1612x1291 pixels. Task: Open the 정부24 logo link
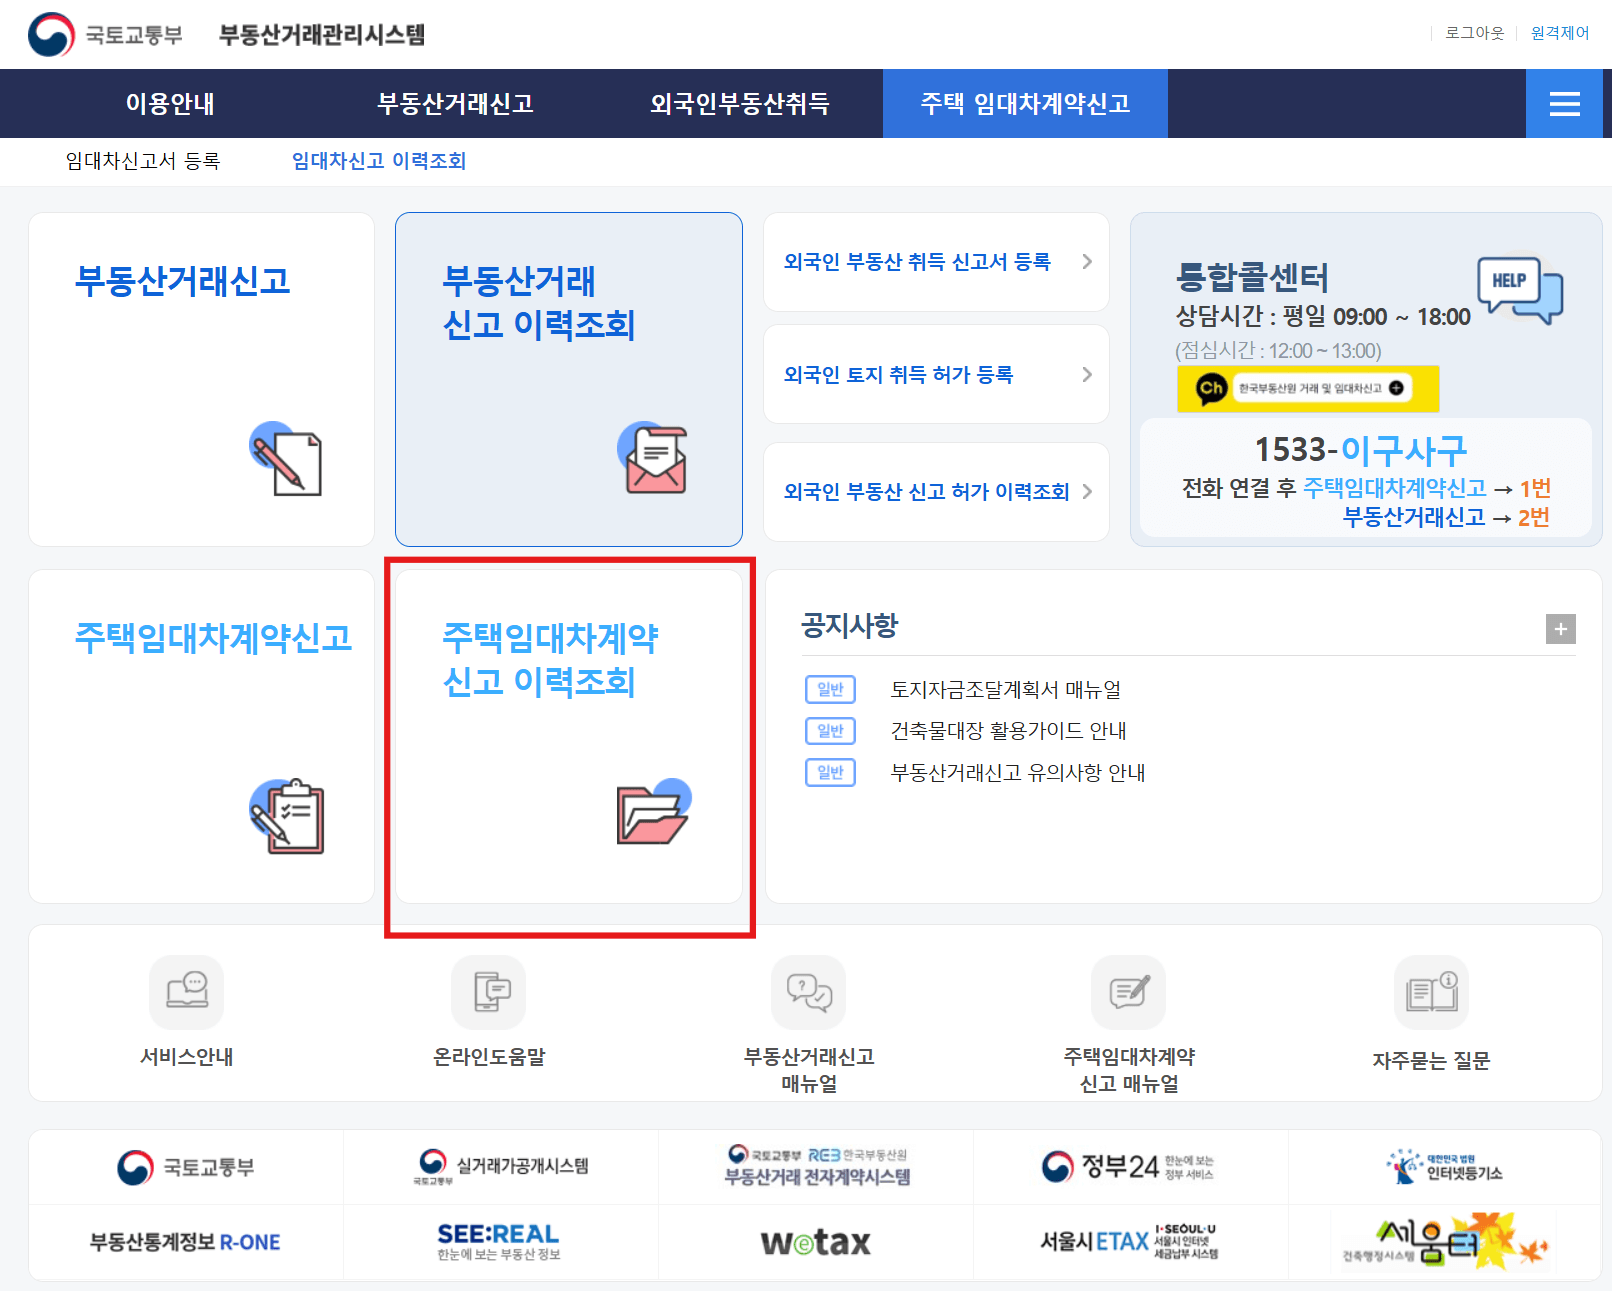(x=1130, y=1167)
